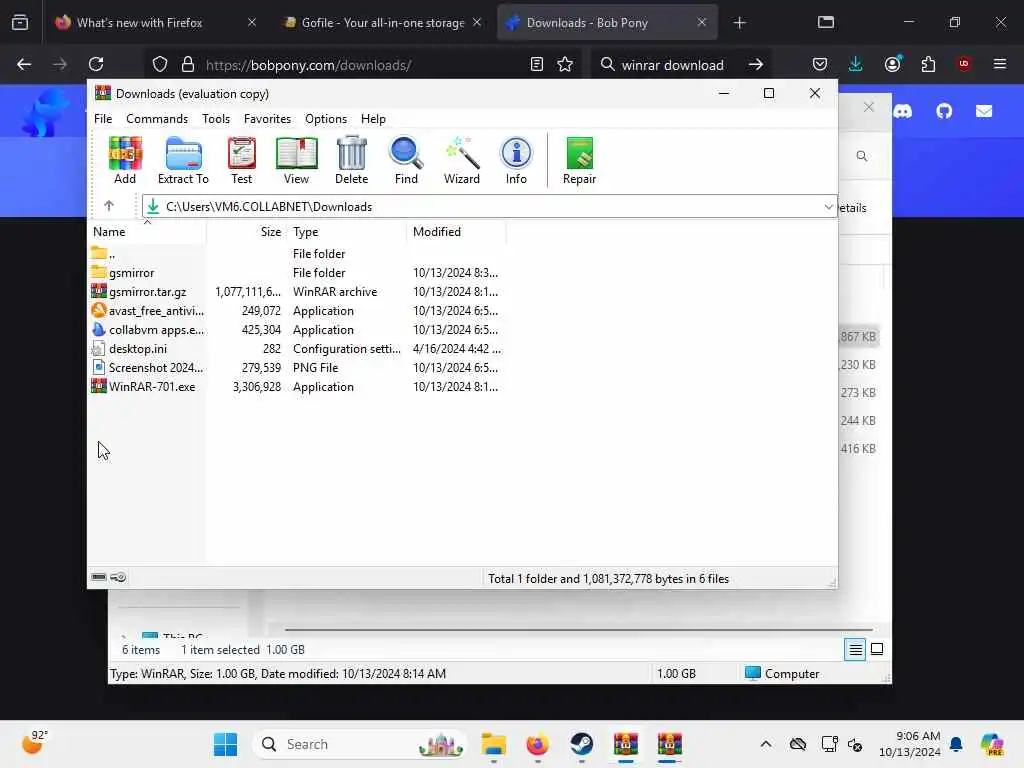This screenshot has width=1024, height=768.
Task: Switch the Explorer window to details view
Action: pyautogui.click(x=855, y=649)
